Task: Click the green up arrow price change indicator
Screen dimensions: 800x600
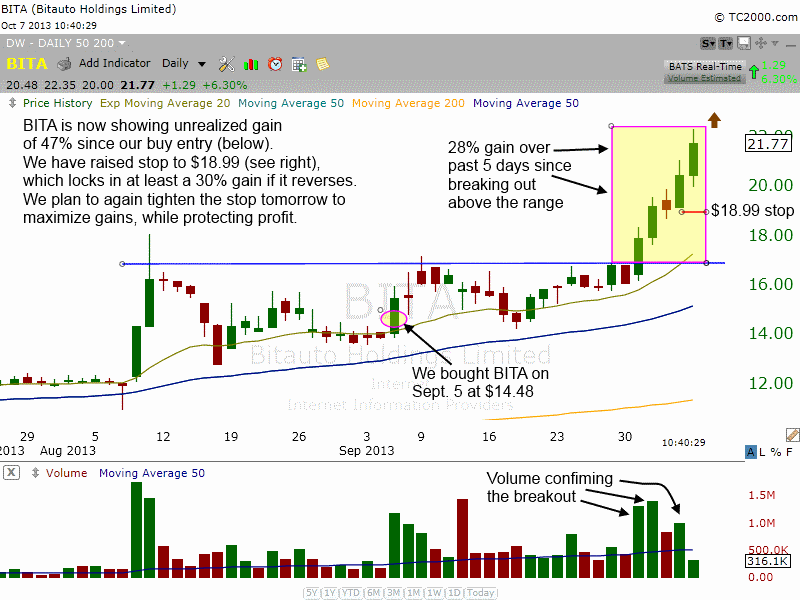Action: pyautogui.click(x=754, y=71)
